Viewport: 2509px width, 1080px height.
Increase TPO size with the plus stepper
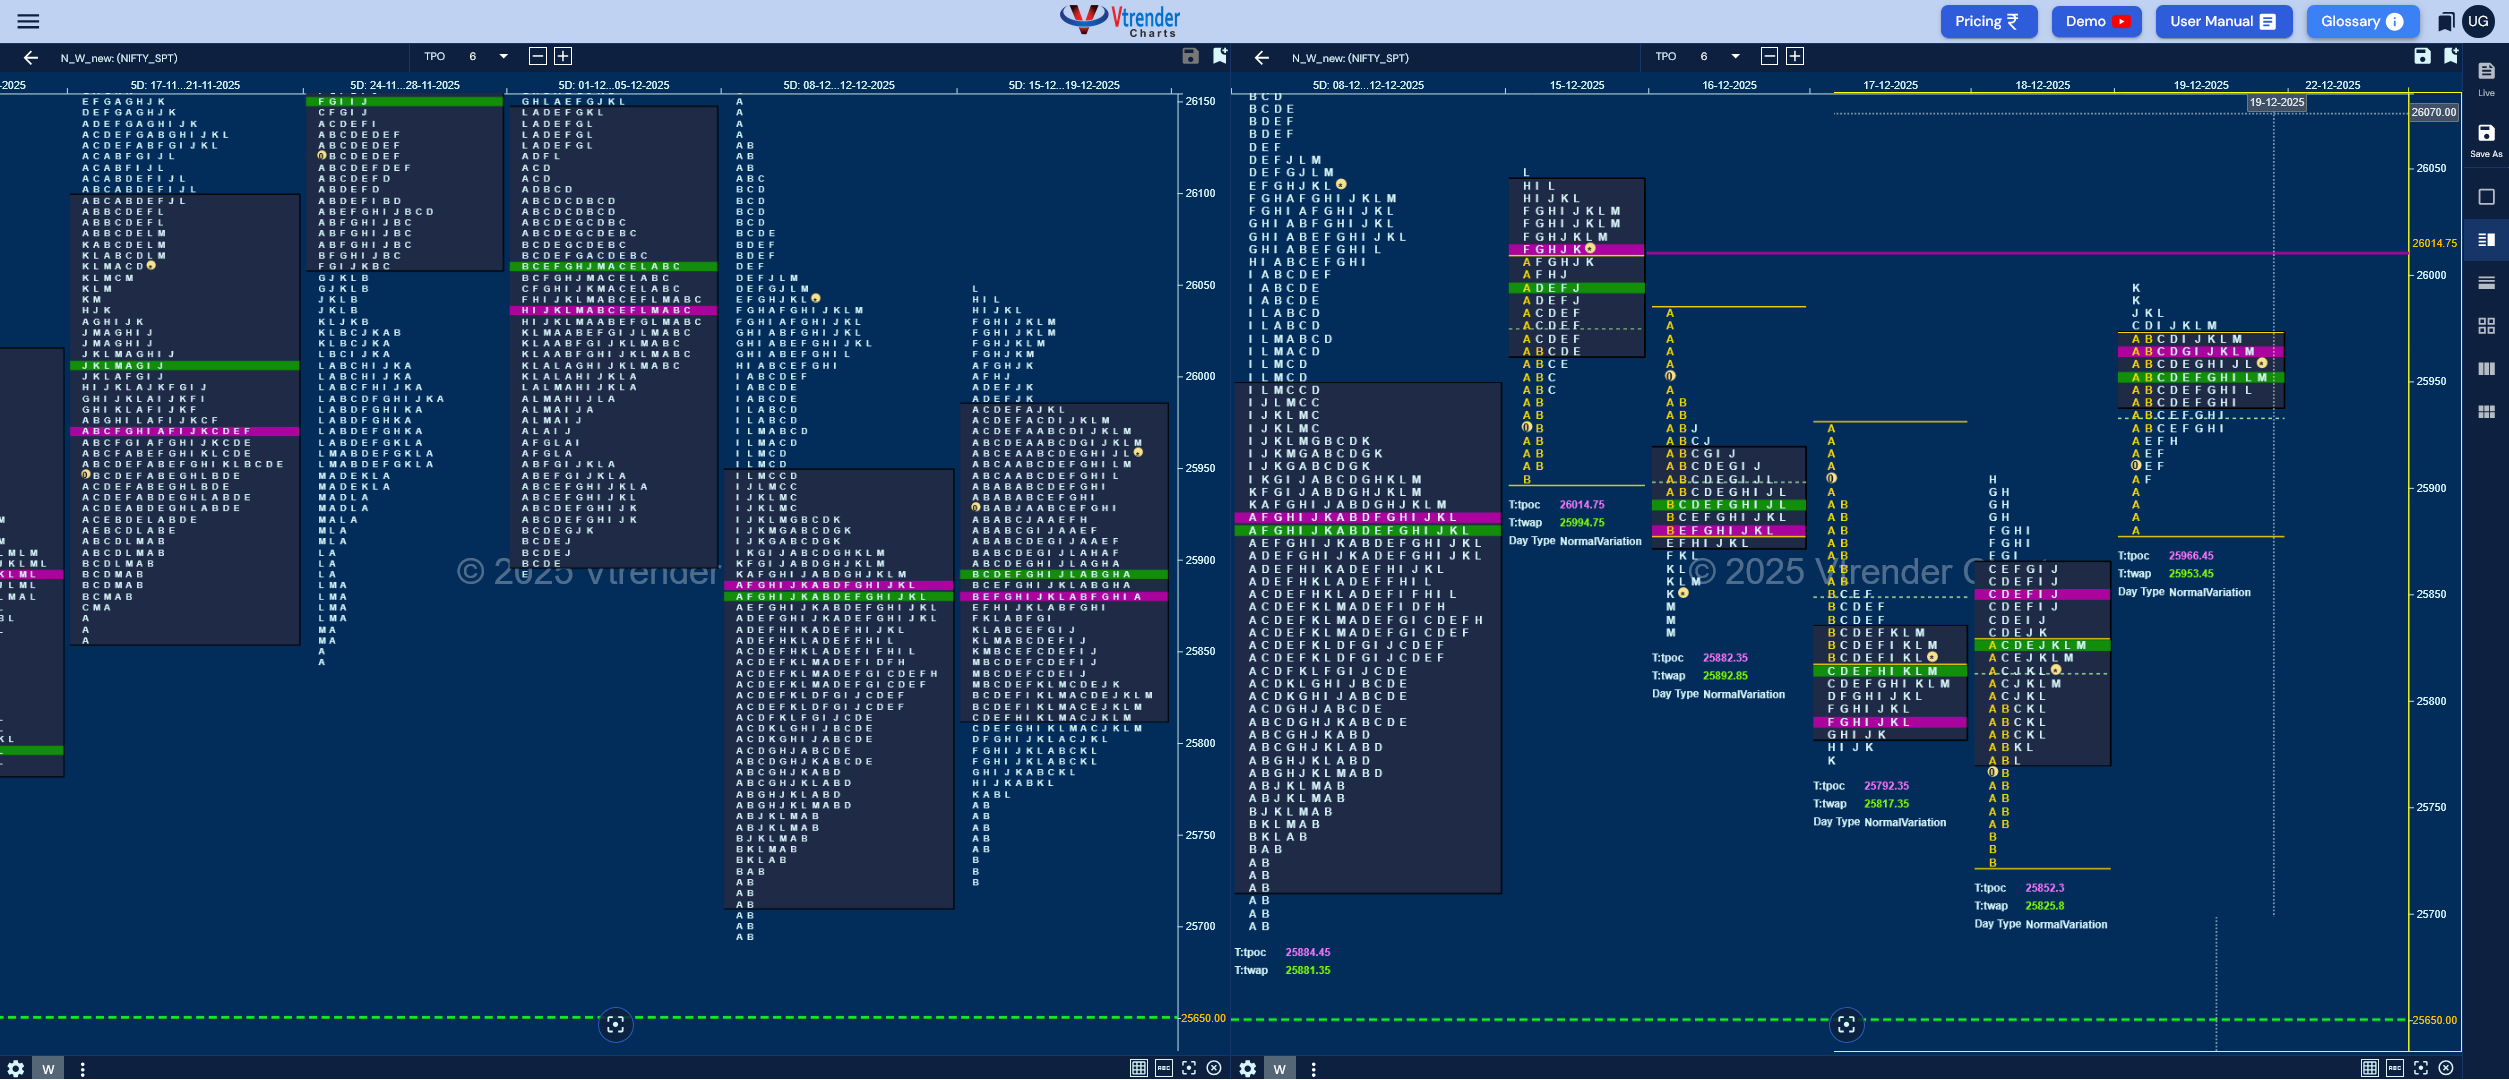(x=564, y=57)
